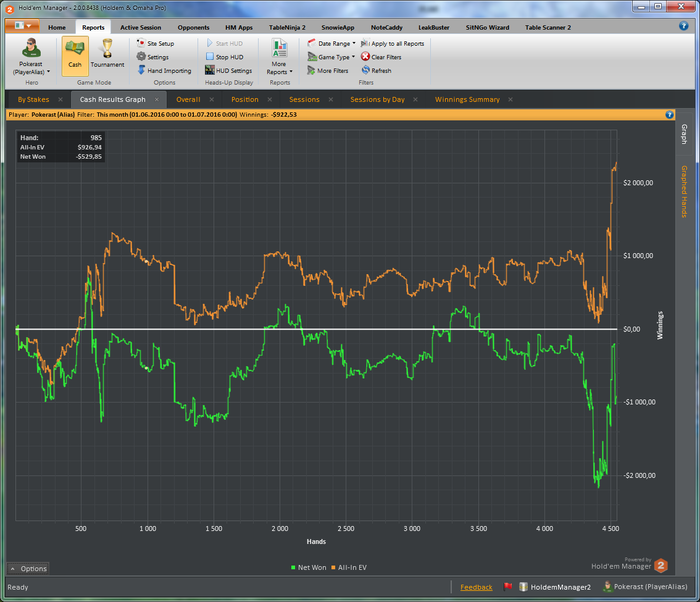Close the Sessions by Day tab
This screenshot has width=700, height=602.
click(415, 99)
